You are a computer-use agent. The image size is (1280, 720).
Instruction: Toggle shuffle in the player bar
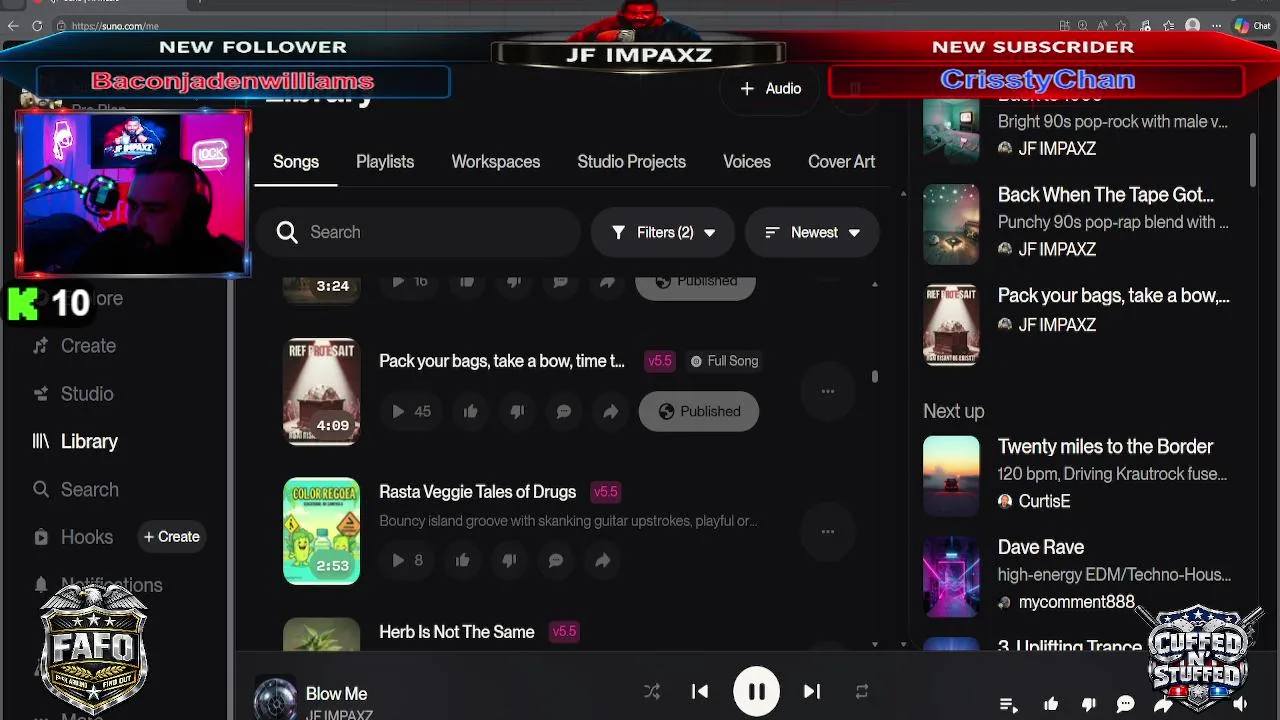652,691
